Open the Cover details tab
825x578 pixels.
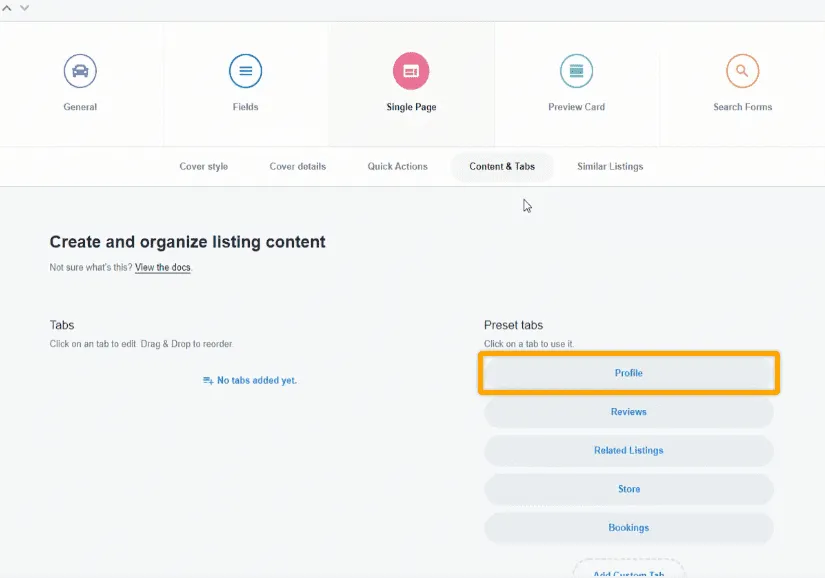[298, 166]
